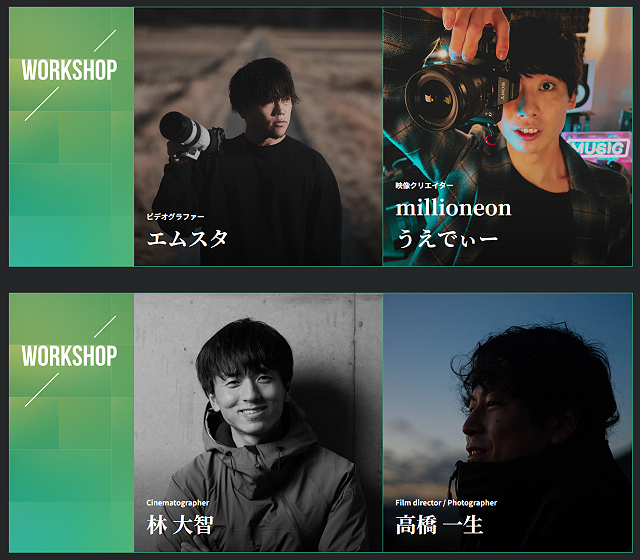Click the うえでぃー name text

click(x=447, y=238)
